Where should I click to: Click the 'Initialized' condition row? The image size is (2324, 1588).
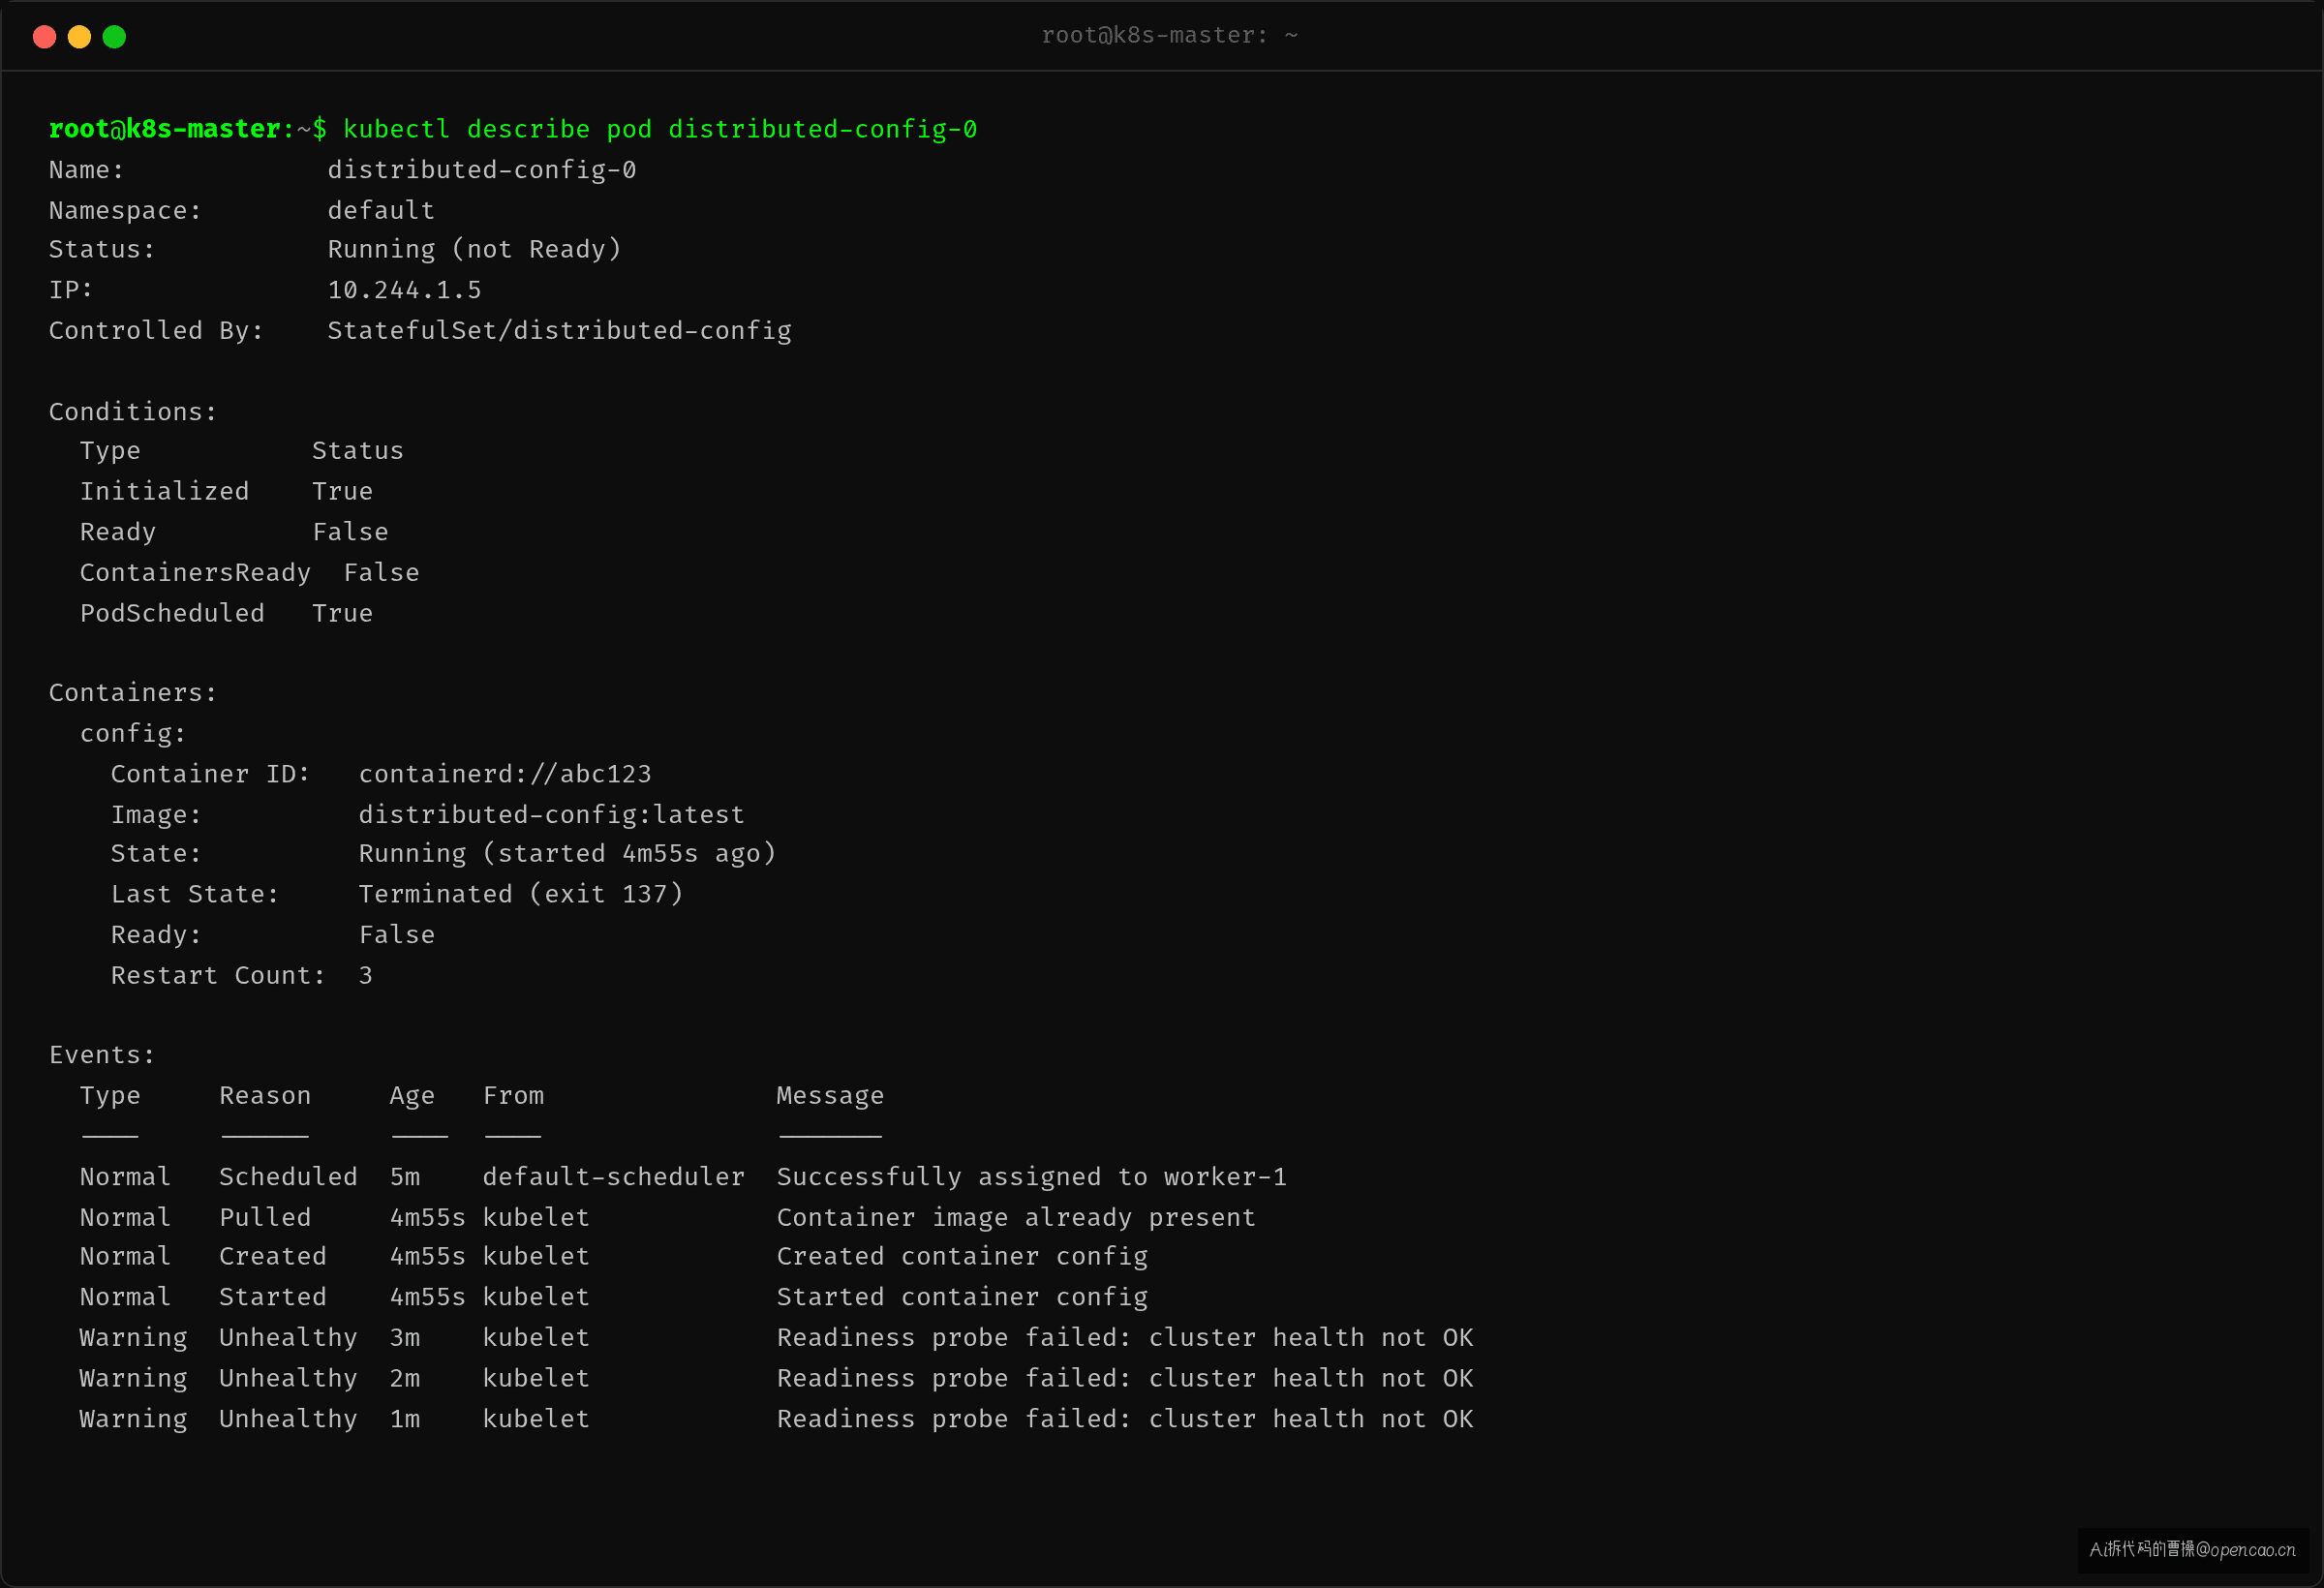coord(226,492)
